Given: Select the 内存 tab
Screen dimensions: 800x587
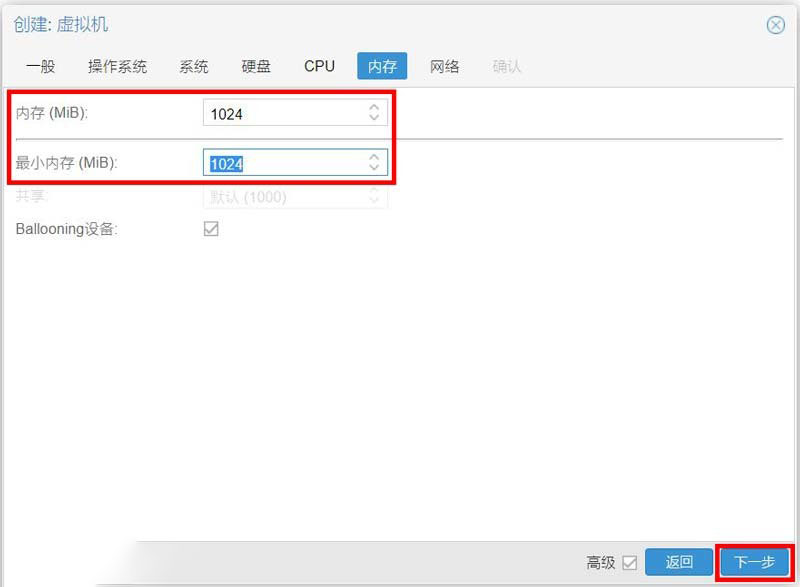Looking at the screenshot, I should click(382, 66).
